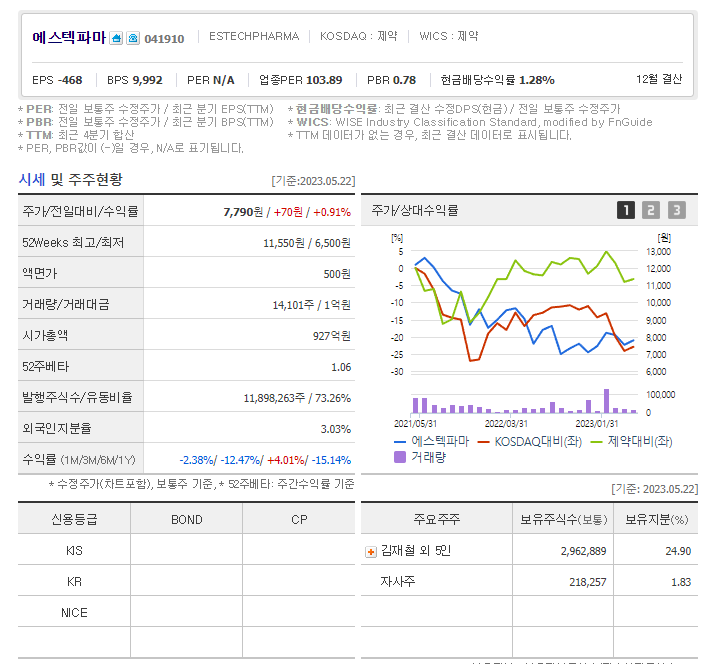
Task: Click the WICS : 제약 label
Action: [449, 36]
